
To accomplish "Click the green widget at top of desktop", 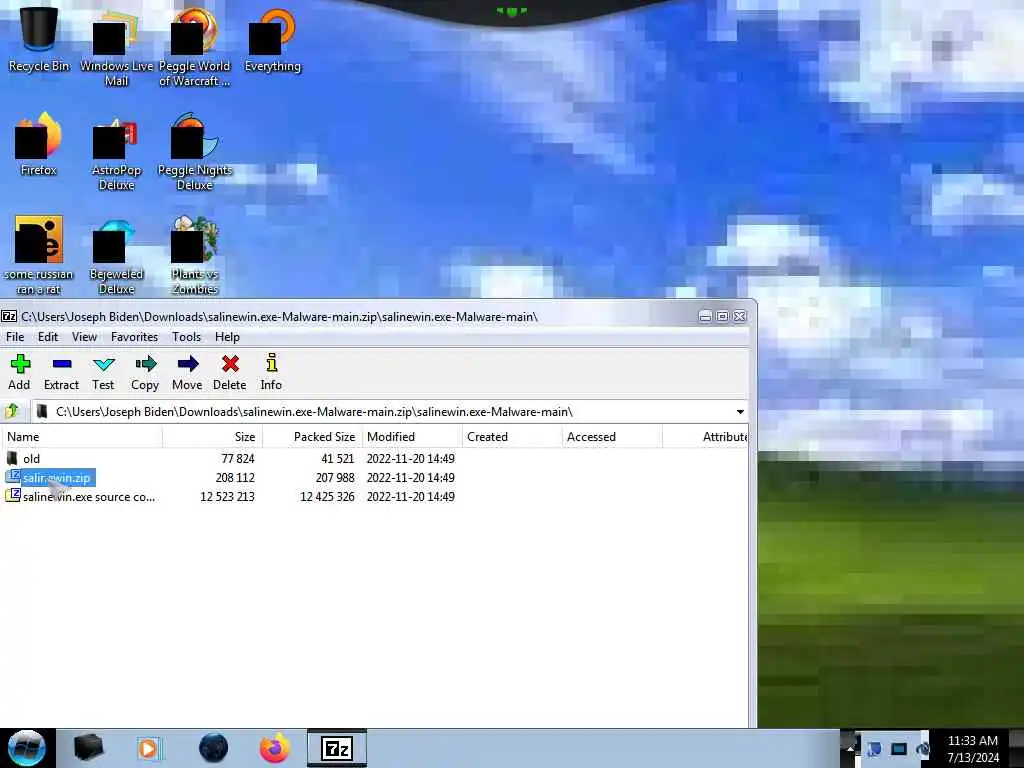I will click(511, 11).
